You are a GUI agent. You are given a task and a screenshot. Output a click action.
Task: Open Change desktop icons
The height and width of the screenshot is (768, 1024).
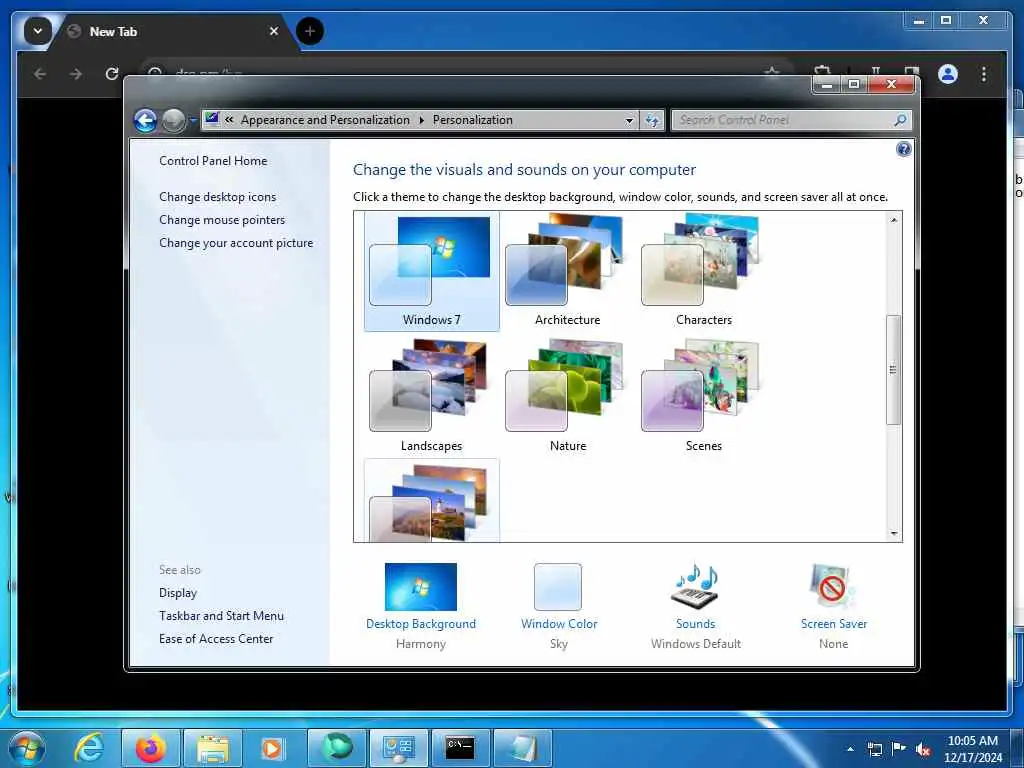point(217,197)
